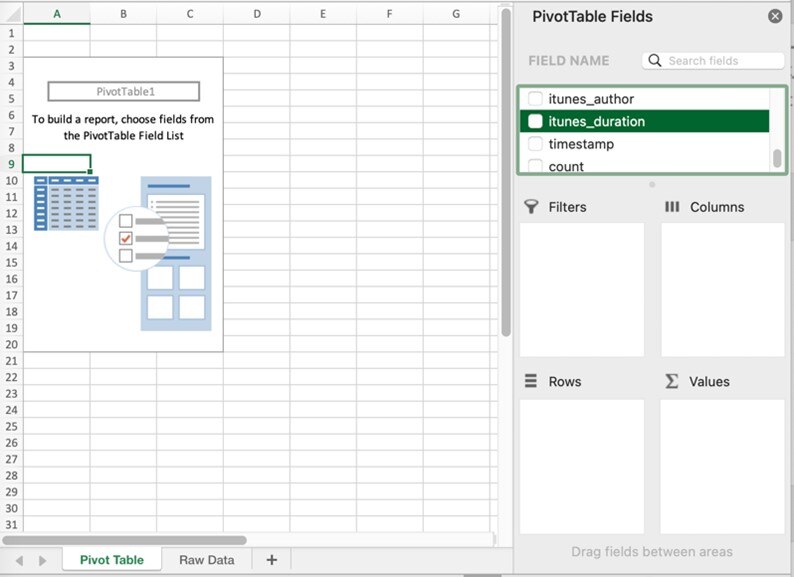Close the PivotTable Fields pane
The height and width of the screenshot is (577, 794).
pyautogui.click(x=775, y=17)
